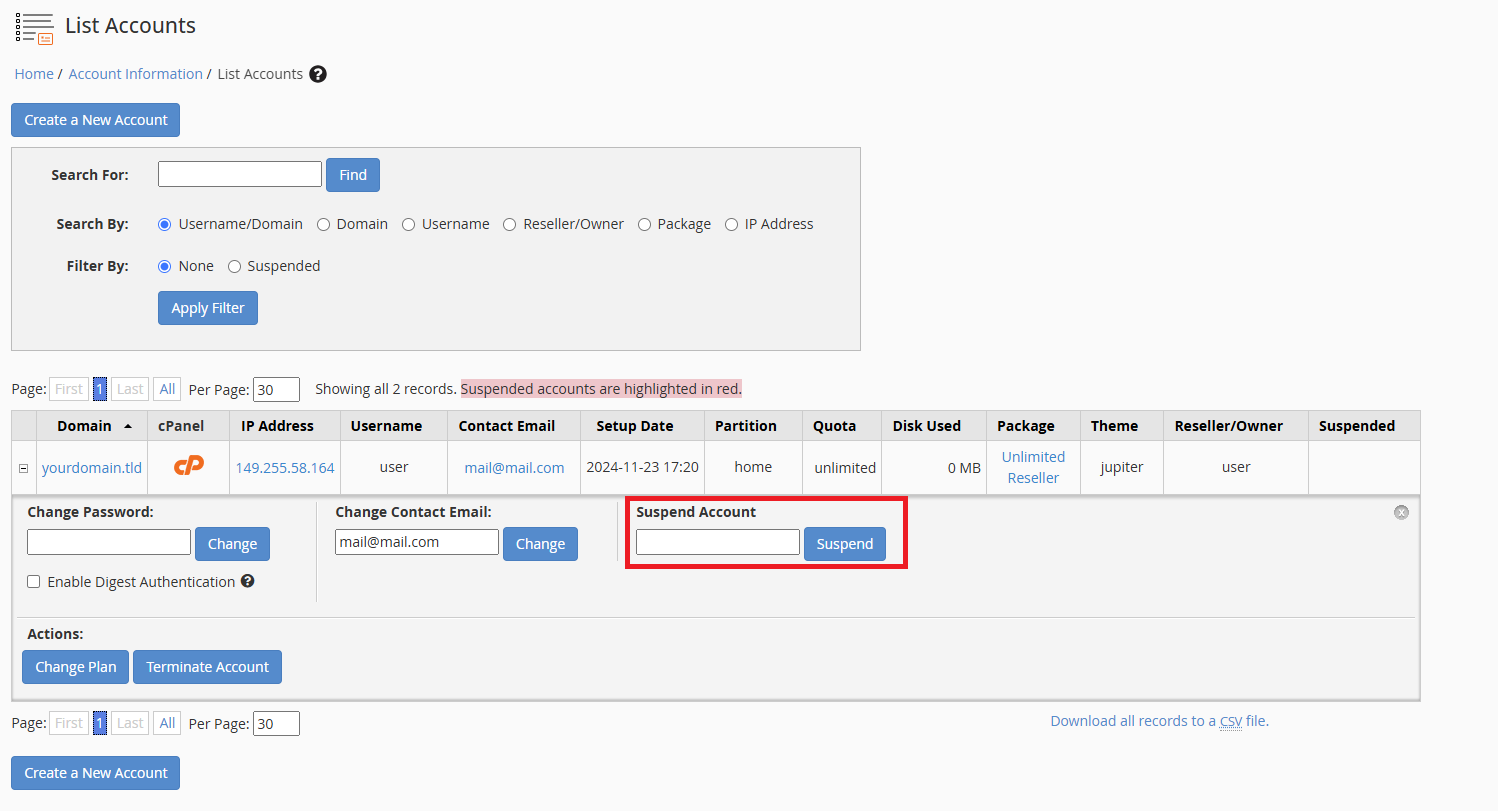This screenshot has height=811, width=1498.
Task: Click Apply Filter button
Action: tap(208, 308)
